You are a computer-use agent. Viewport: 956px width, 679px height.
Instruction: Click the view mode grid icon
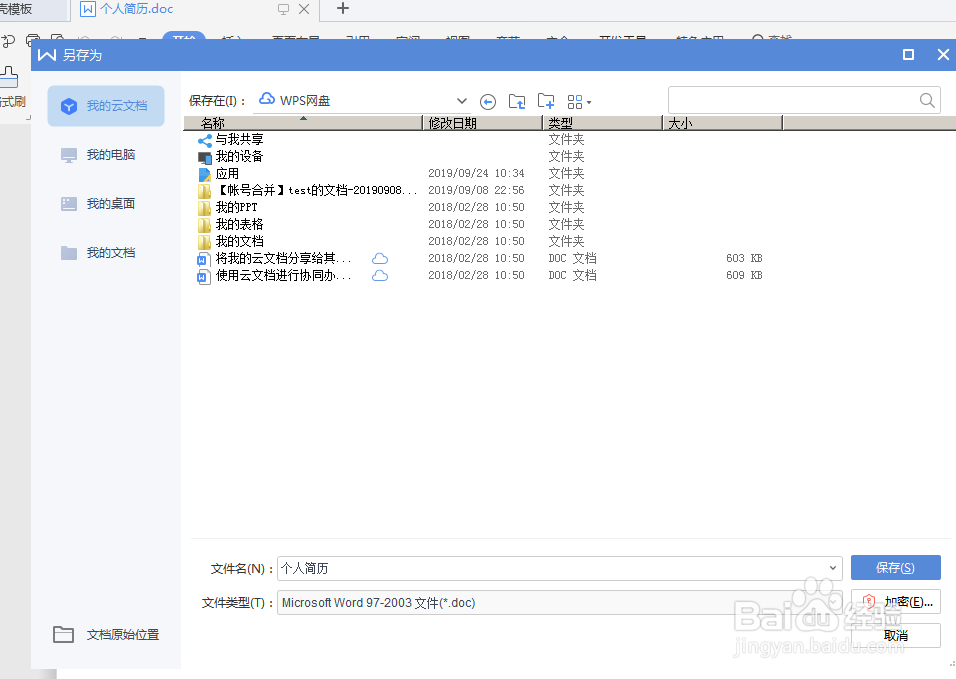(577, 101)
